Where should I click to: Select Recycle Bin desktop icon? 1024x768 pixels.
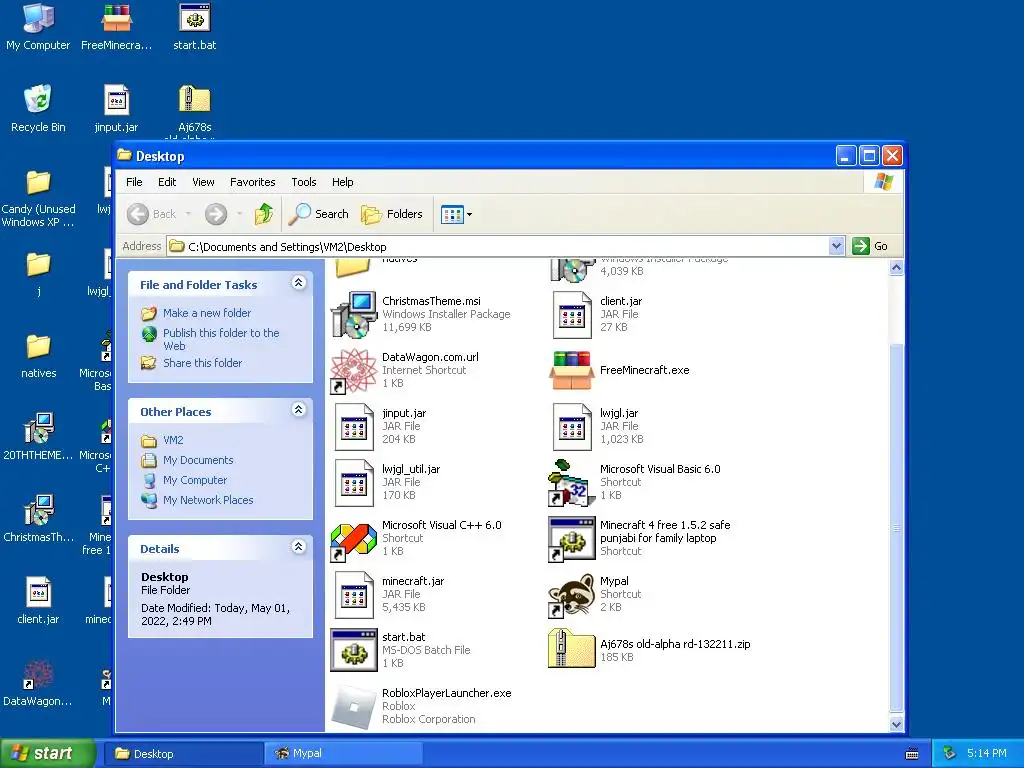(38, 109)
